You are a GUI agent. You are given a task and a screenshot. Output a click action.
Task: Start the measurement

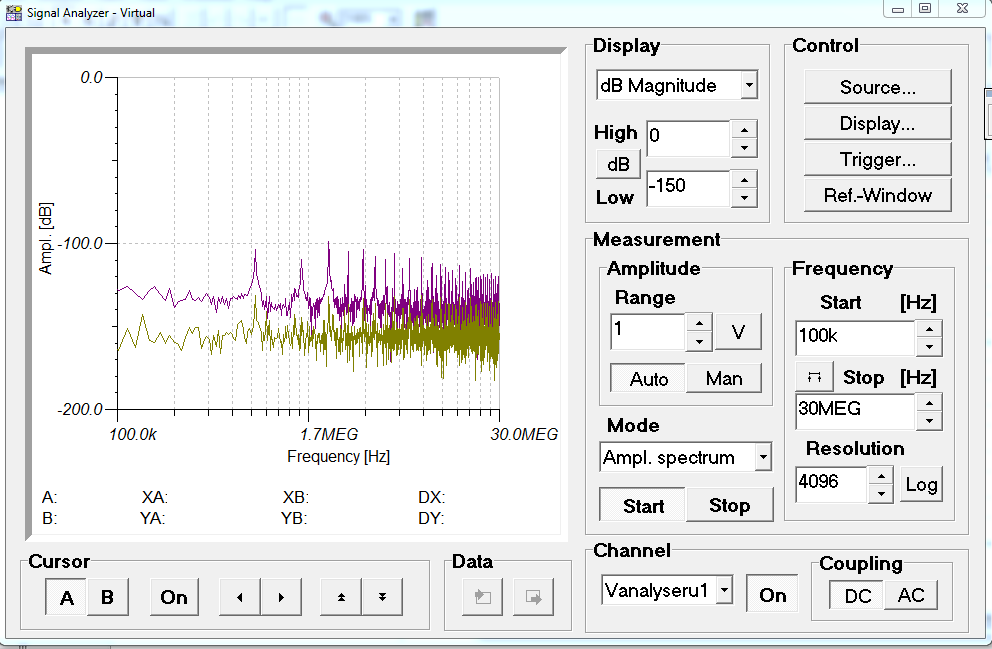[641, 505]
